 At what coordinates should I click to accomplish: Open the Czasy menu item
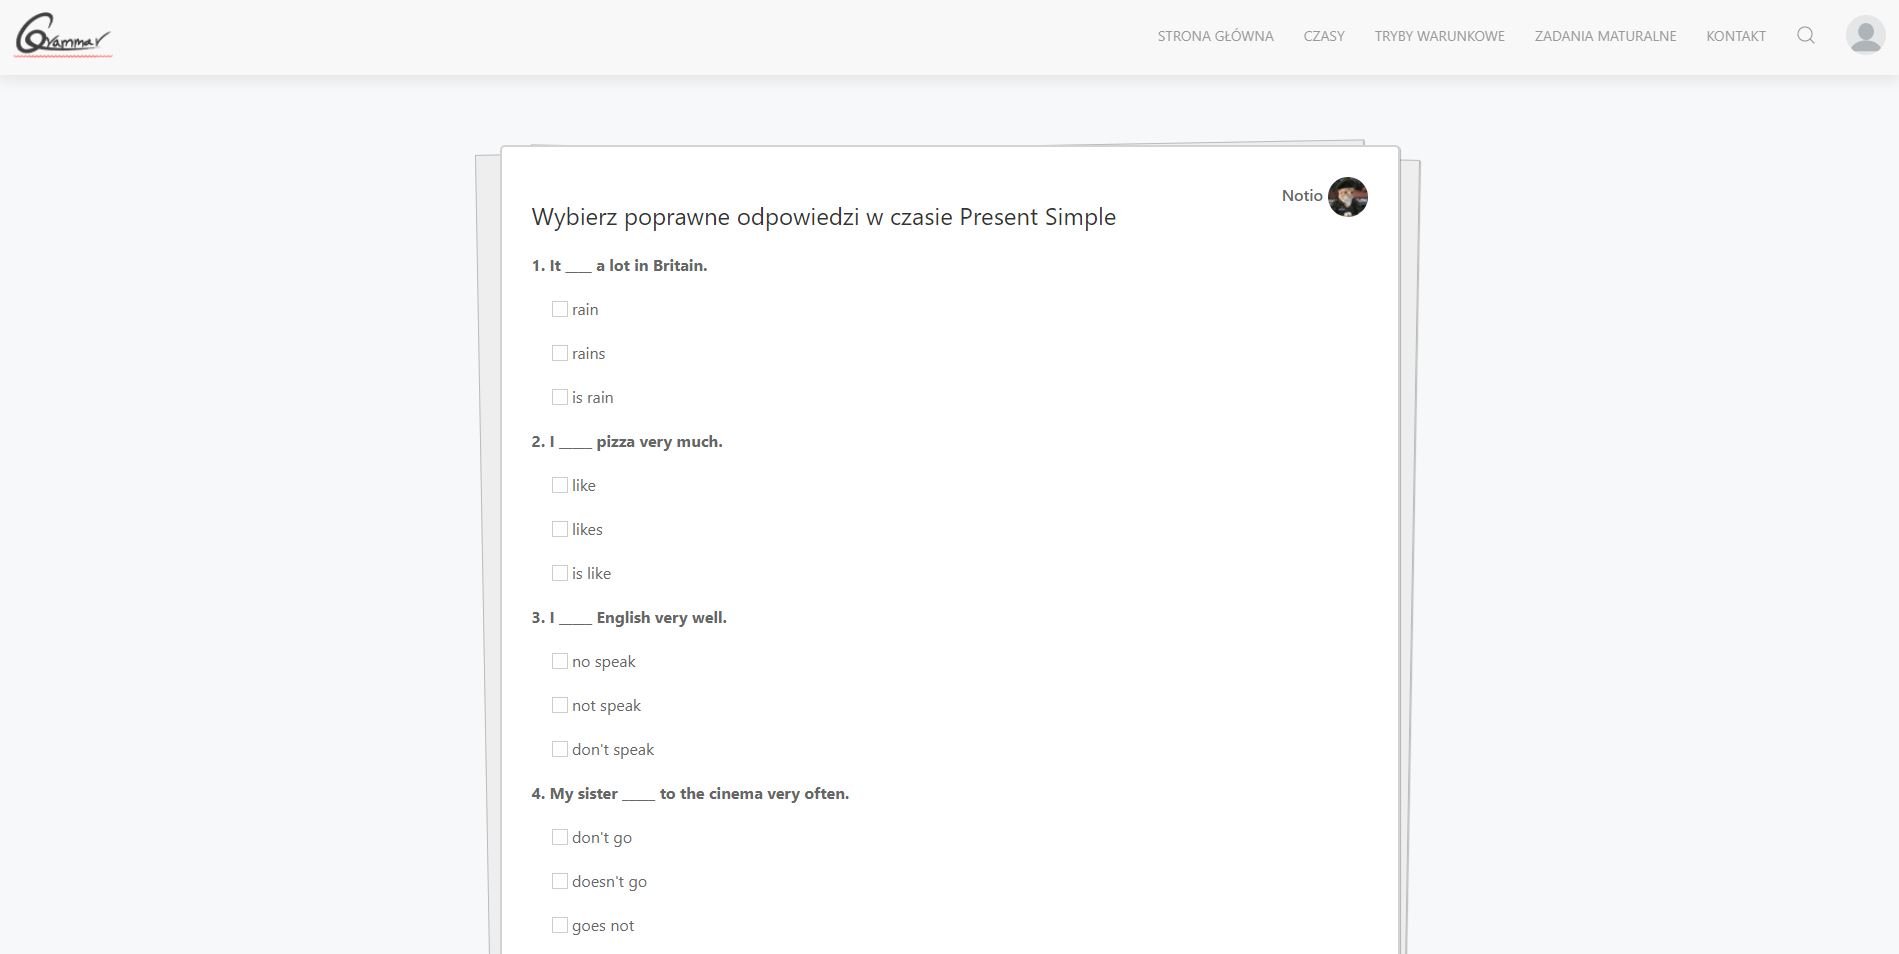[x=1323, y=36]
